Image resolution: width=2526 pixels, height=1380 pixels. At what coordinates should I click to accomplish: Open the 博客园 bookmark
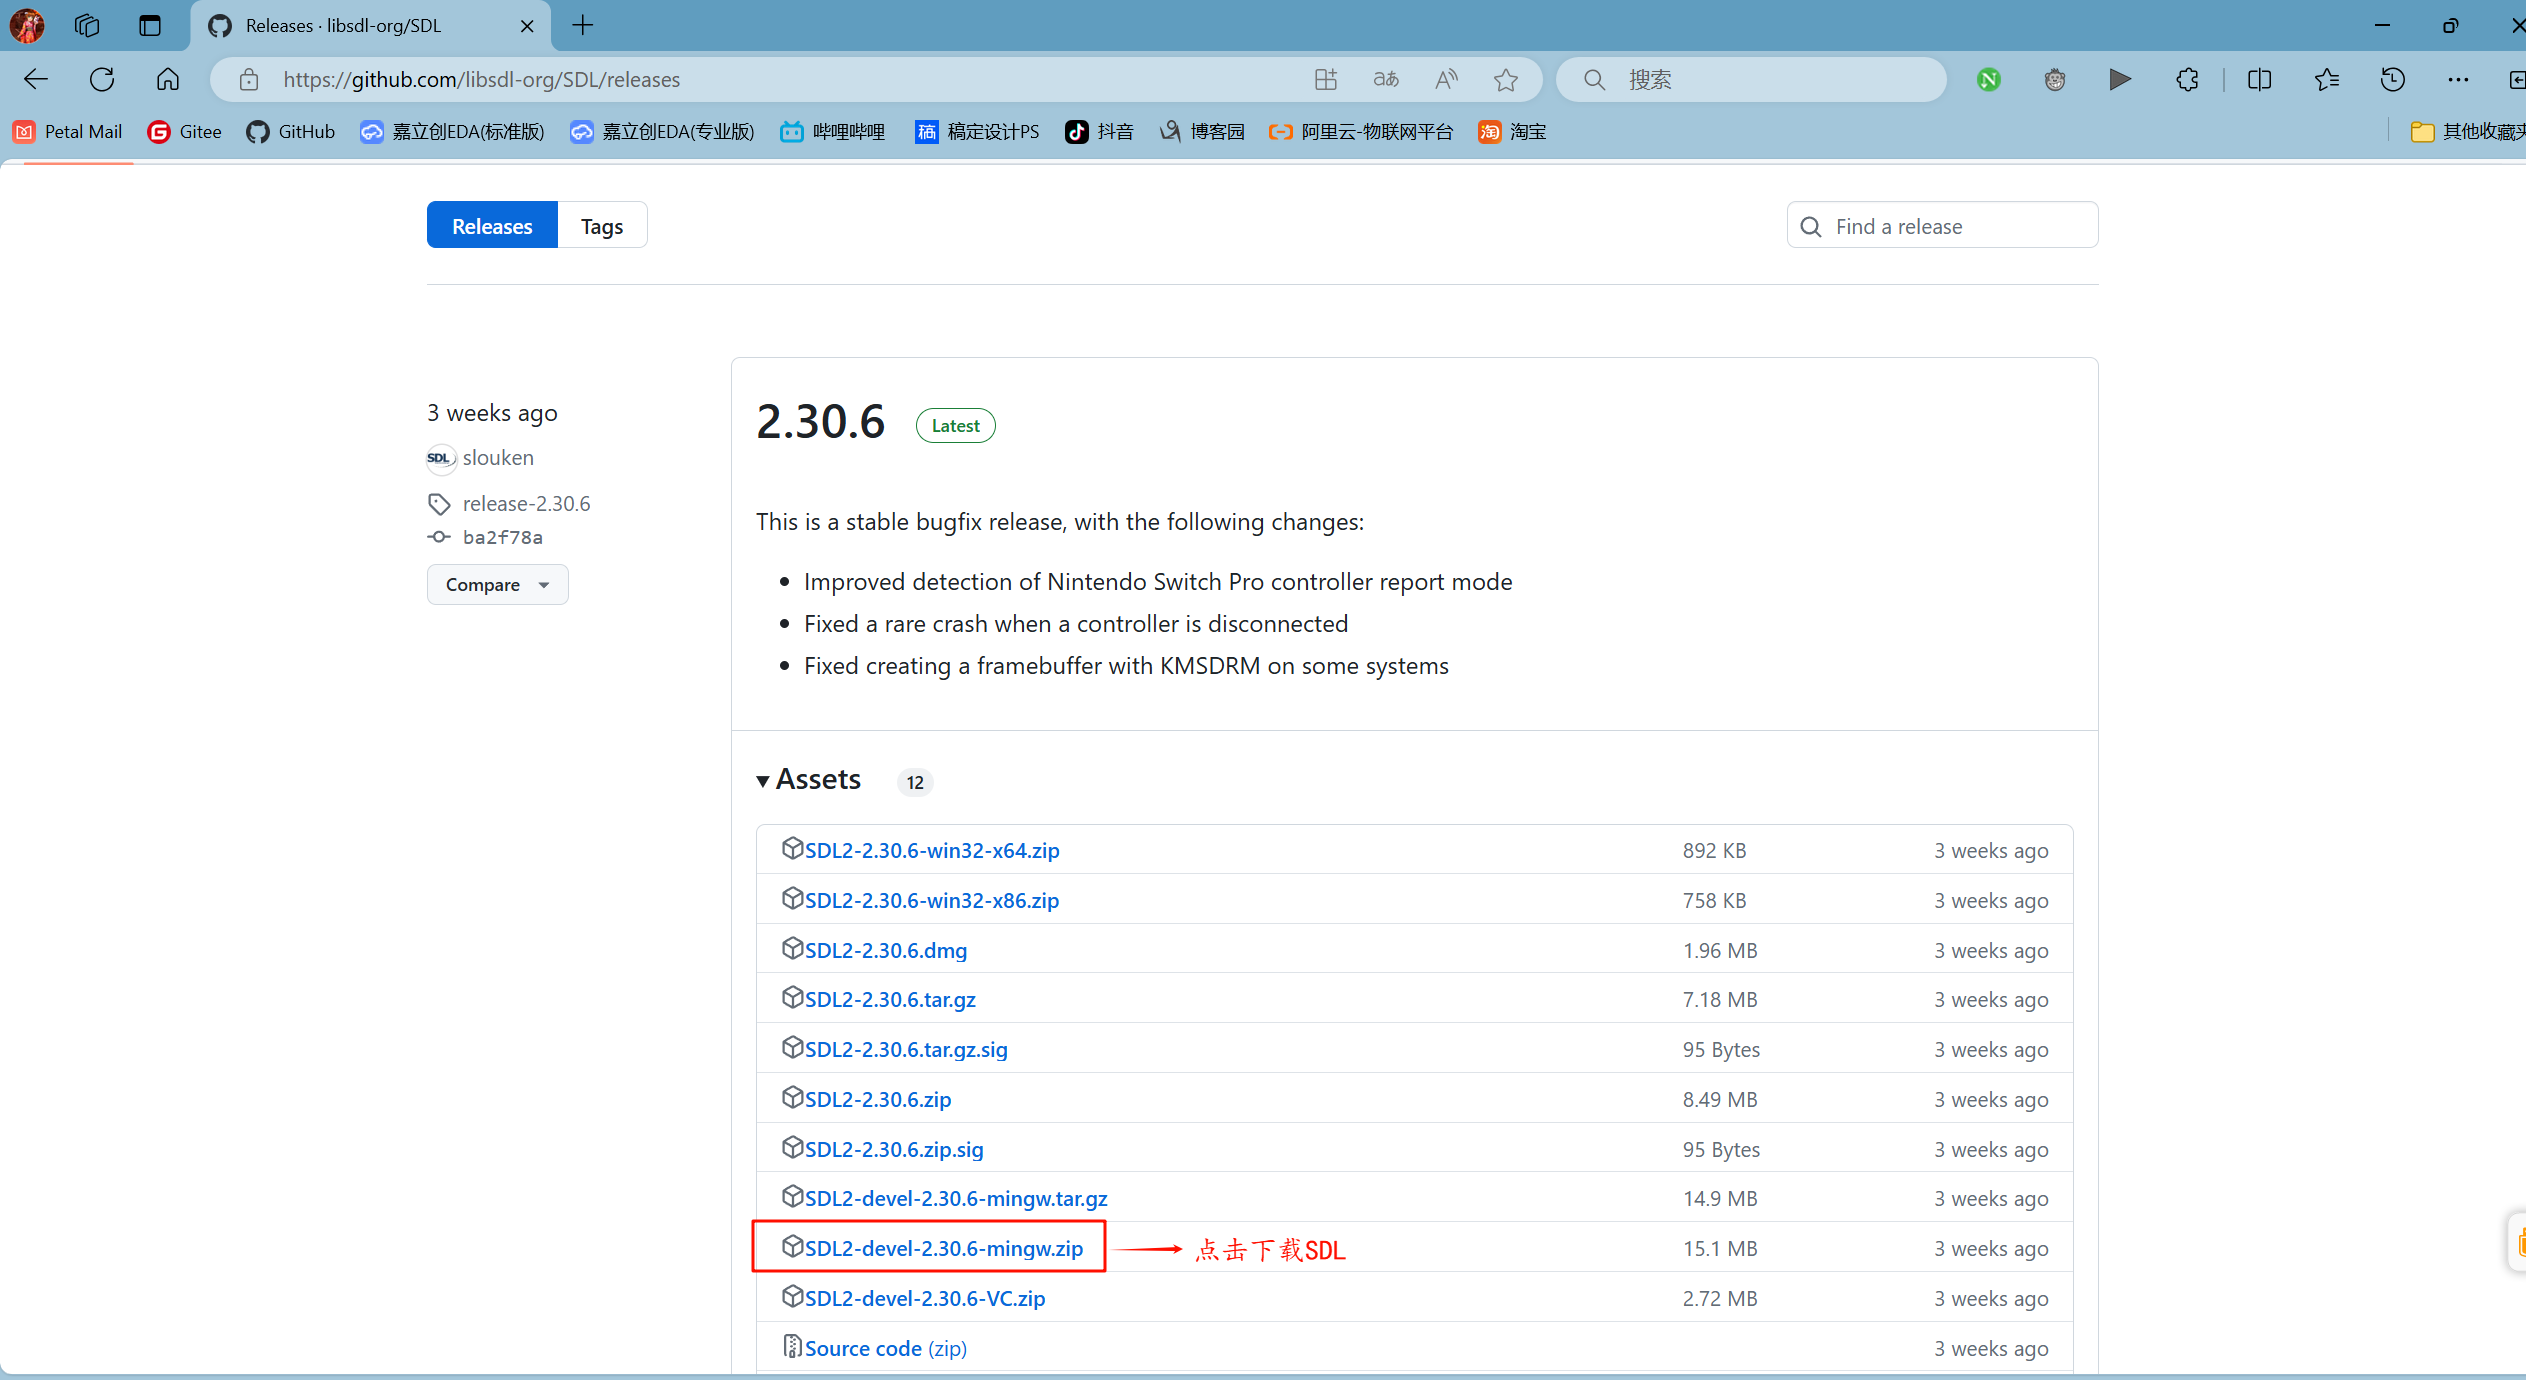point(1202,131)
